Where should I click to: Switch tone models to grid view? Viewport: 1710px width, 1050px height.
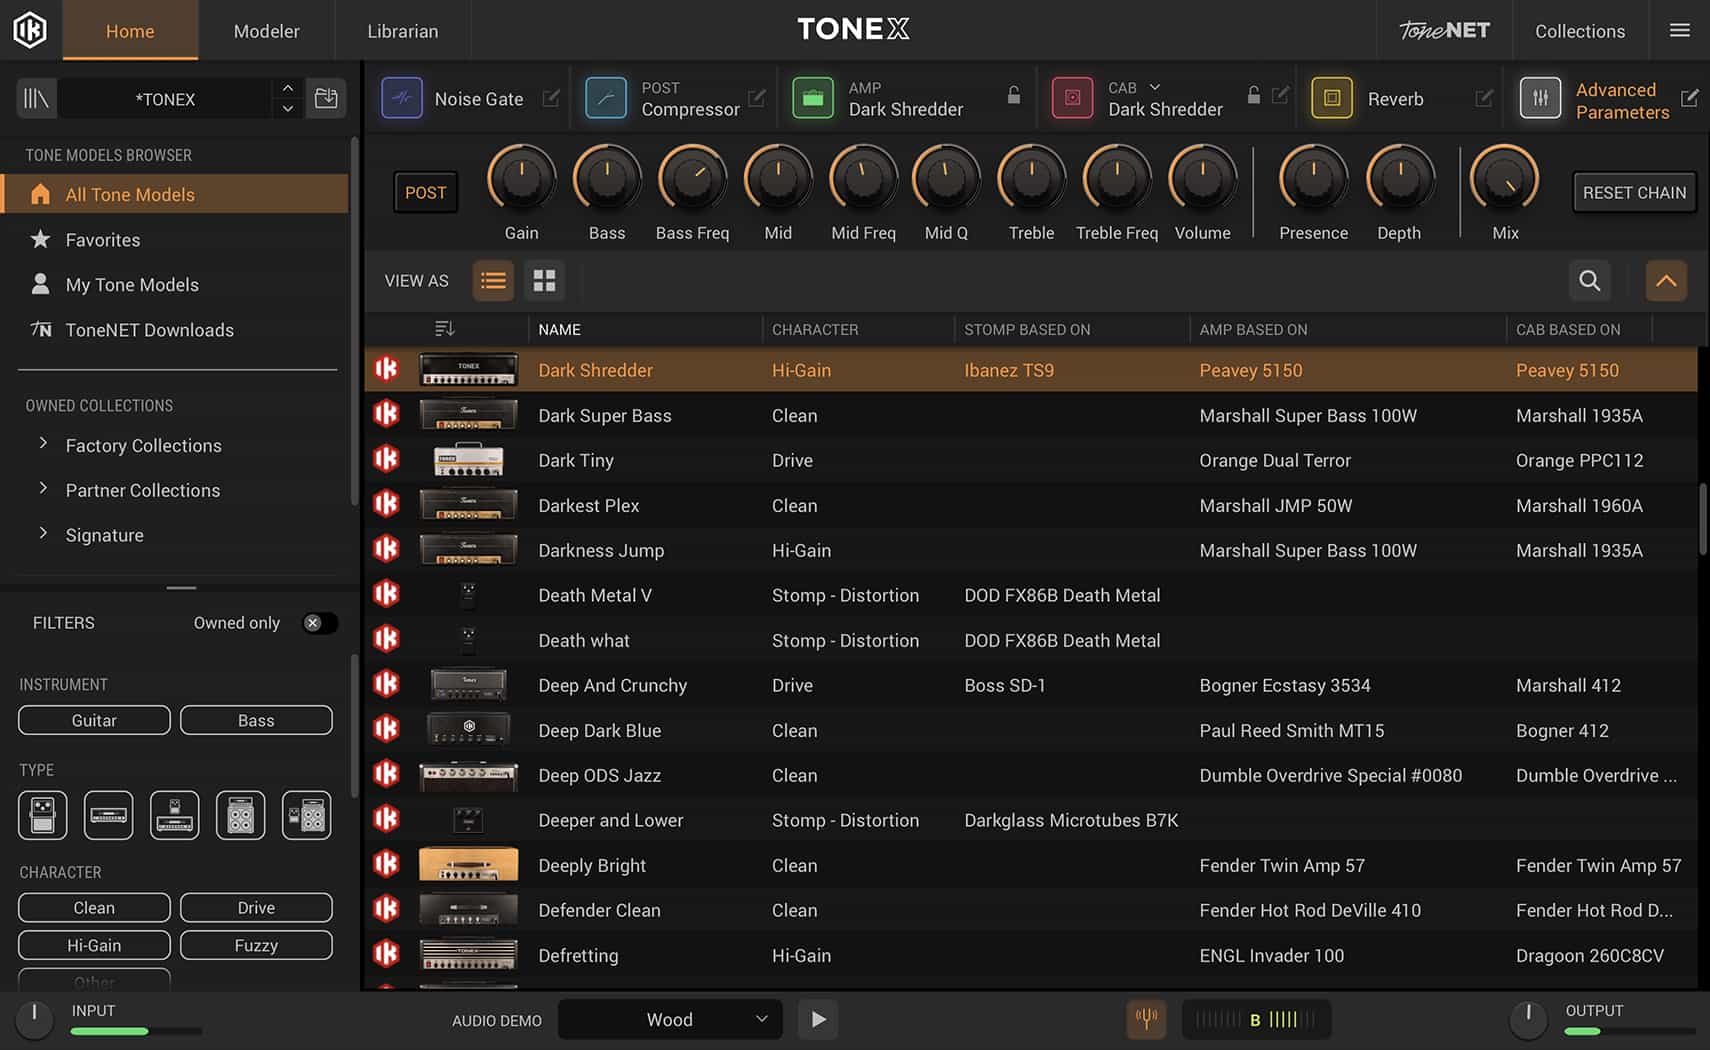pyautogui.click(x=544, y=281)
